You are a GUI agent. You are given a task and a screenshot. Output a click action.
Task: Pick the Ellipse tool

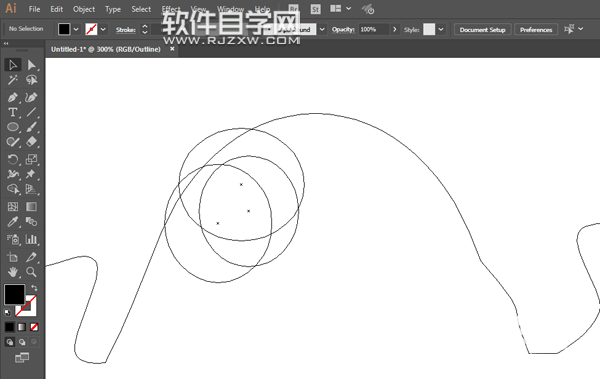[x=13, y=127]
